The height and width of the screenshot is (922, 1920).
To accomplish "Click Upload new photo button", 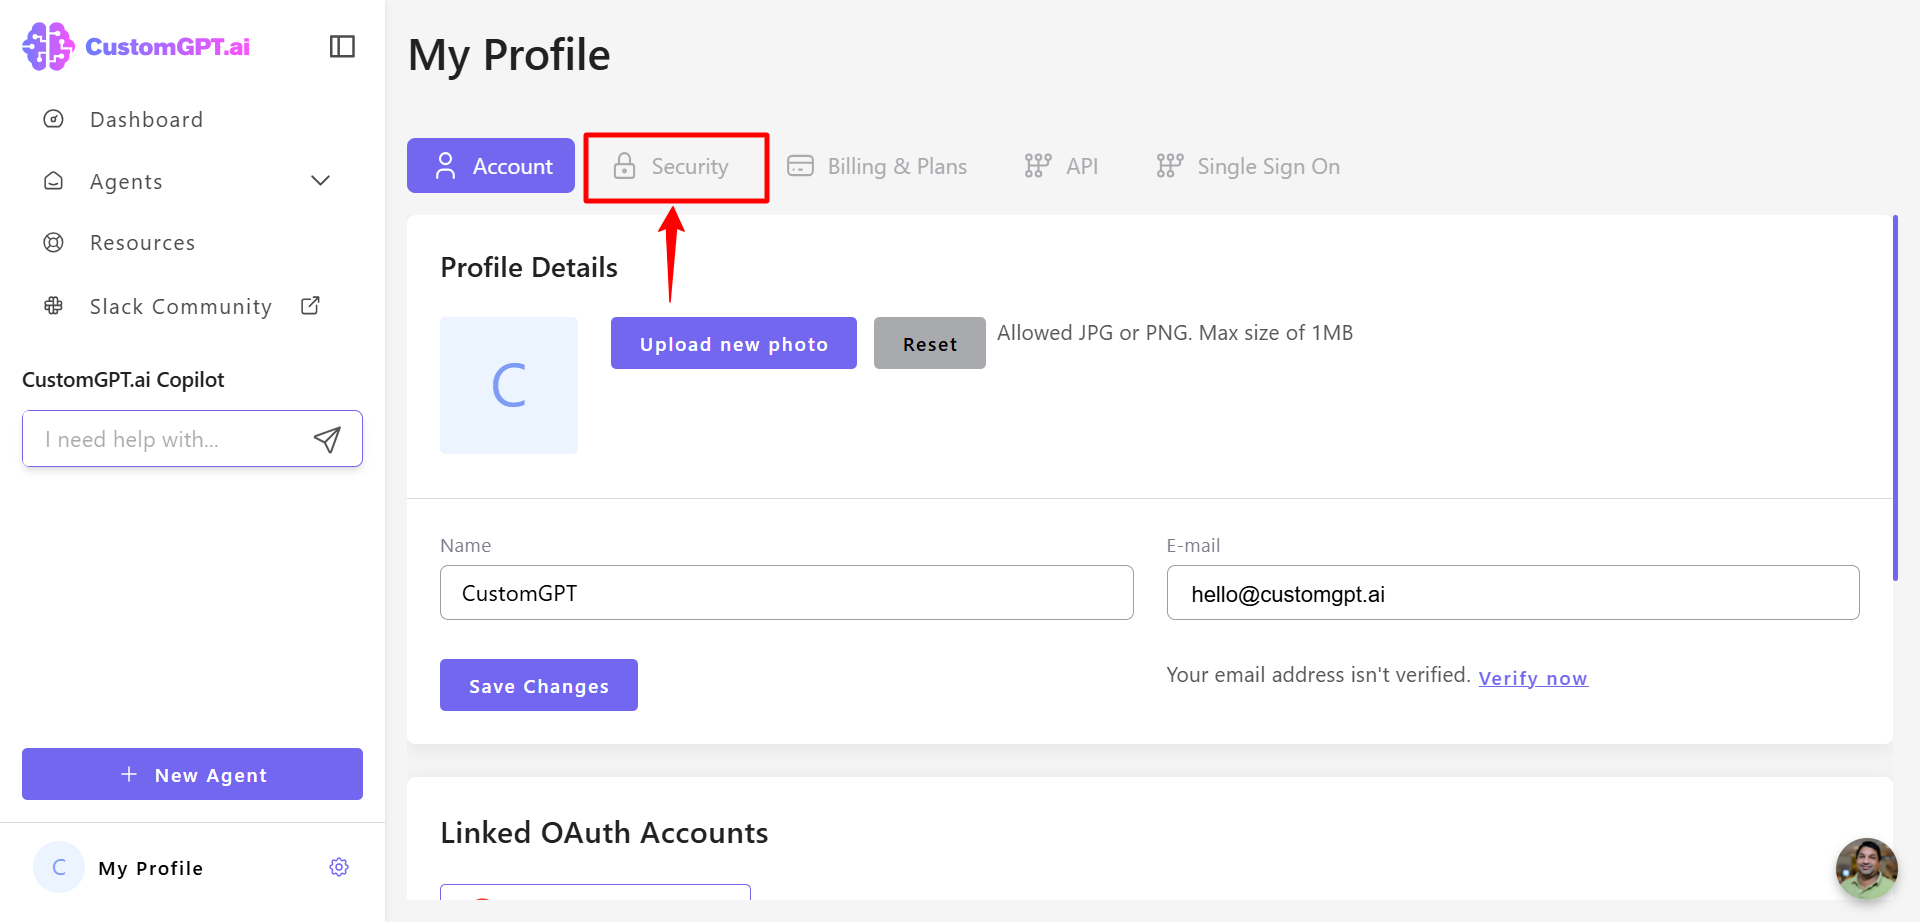I will [734, 343].
